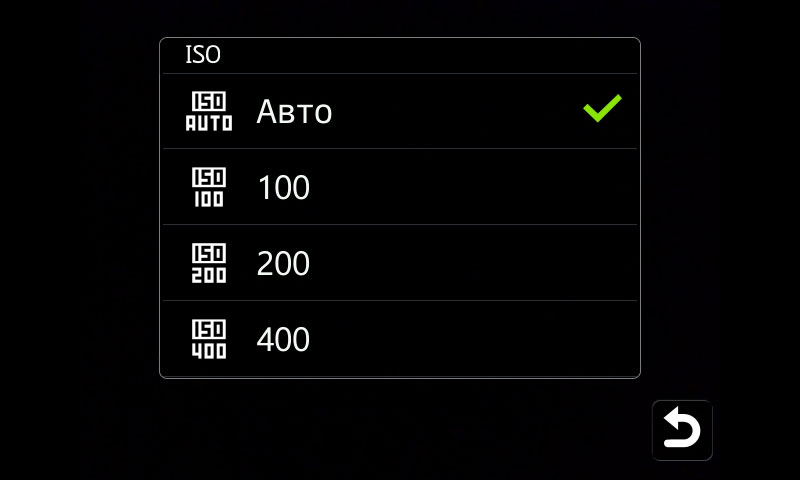Click the ISO title header
Viewport: 800px width, 480px height.
[x=203, y=55]
